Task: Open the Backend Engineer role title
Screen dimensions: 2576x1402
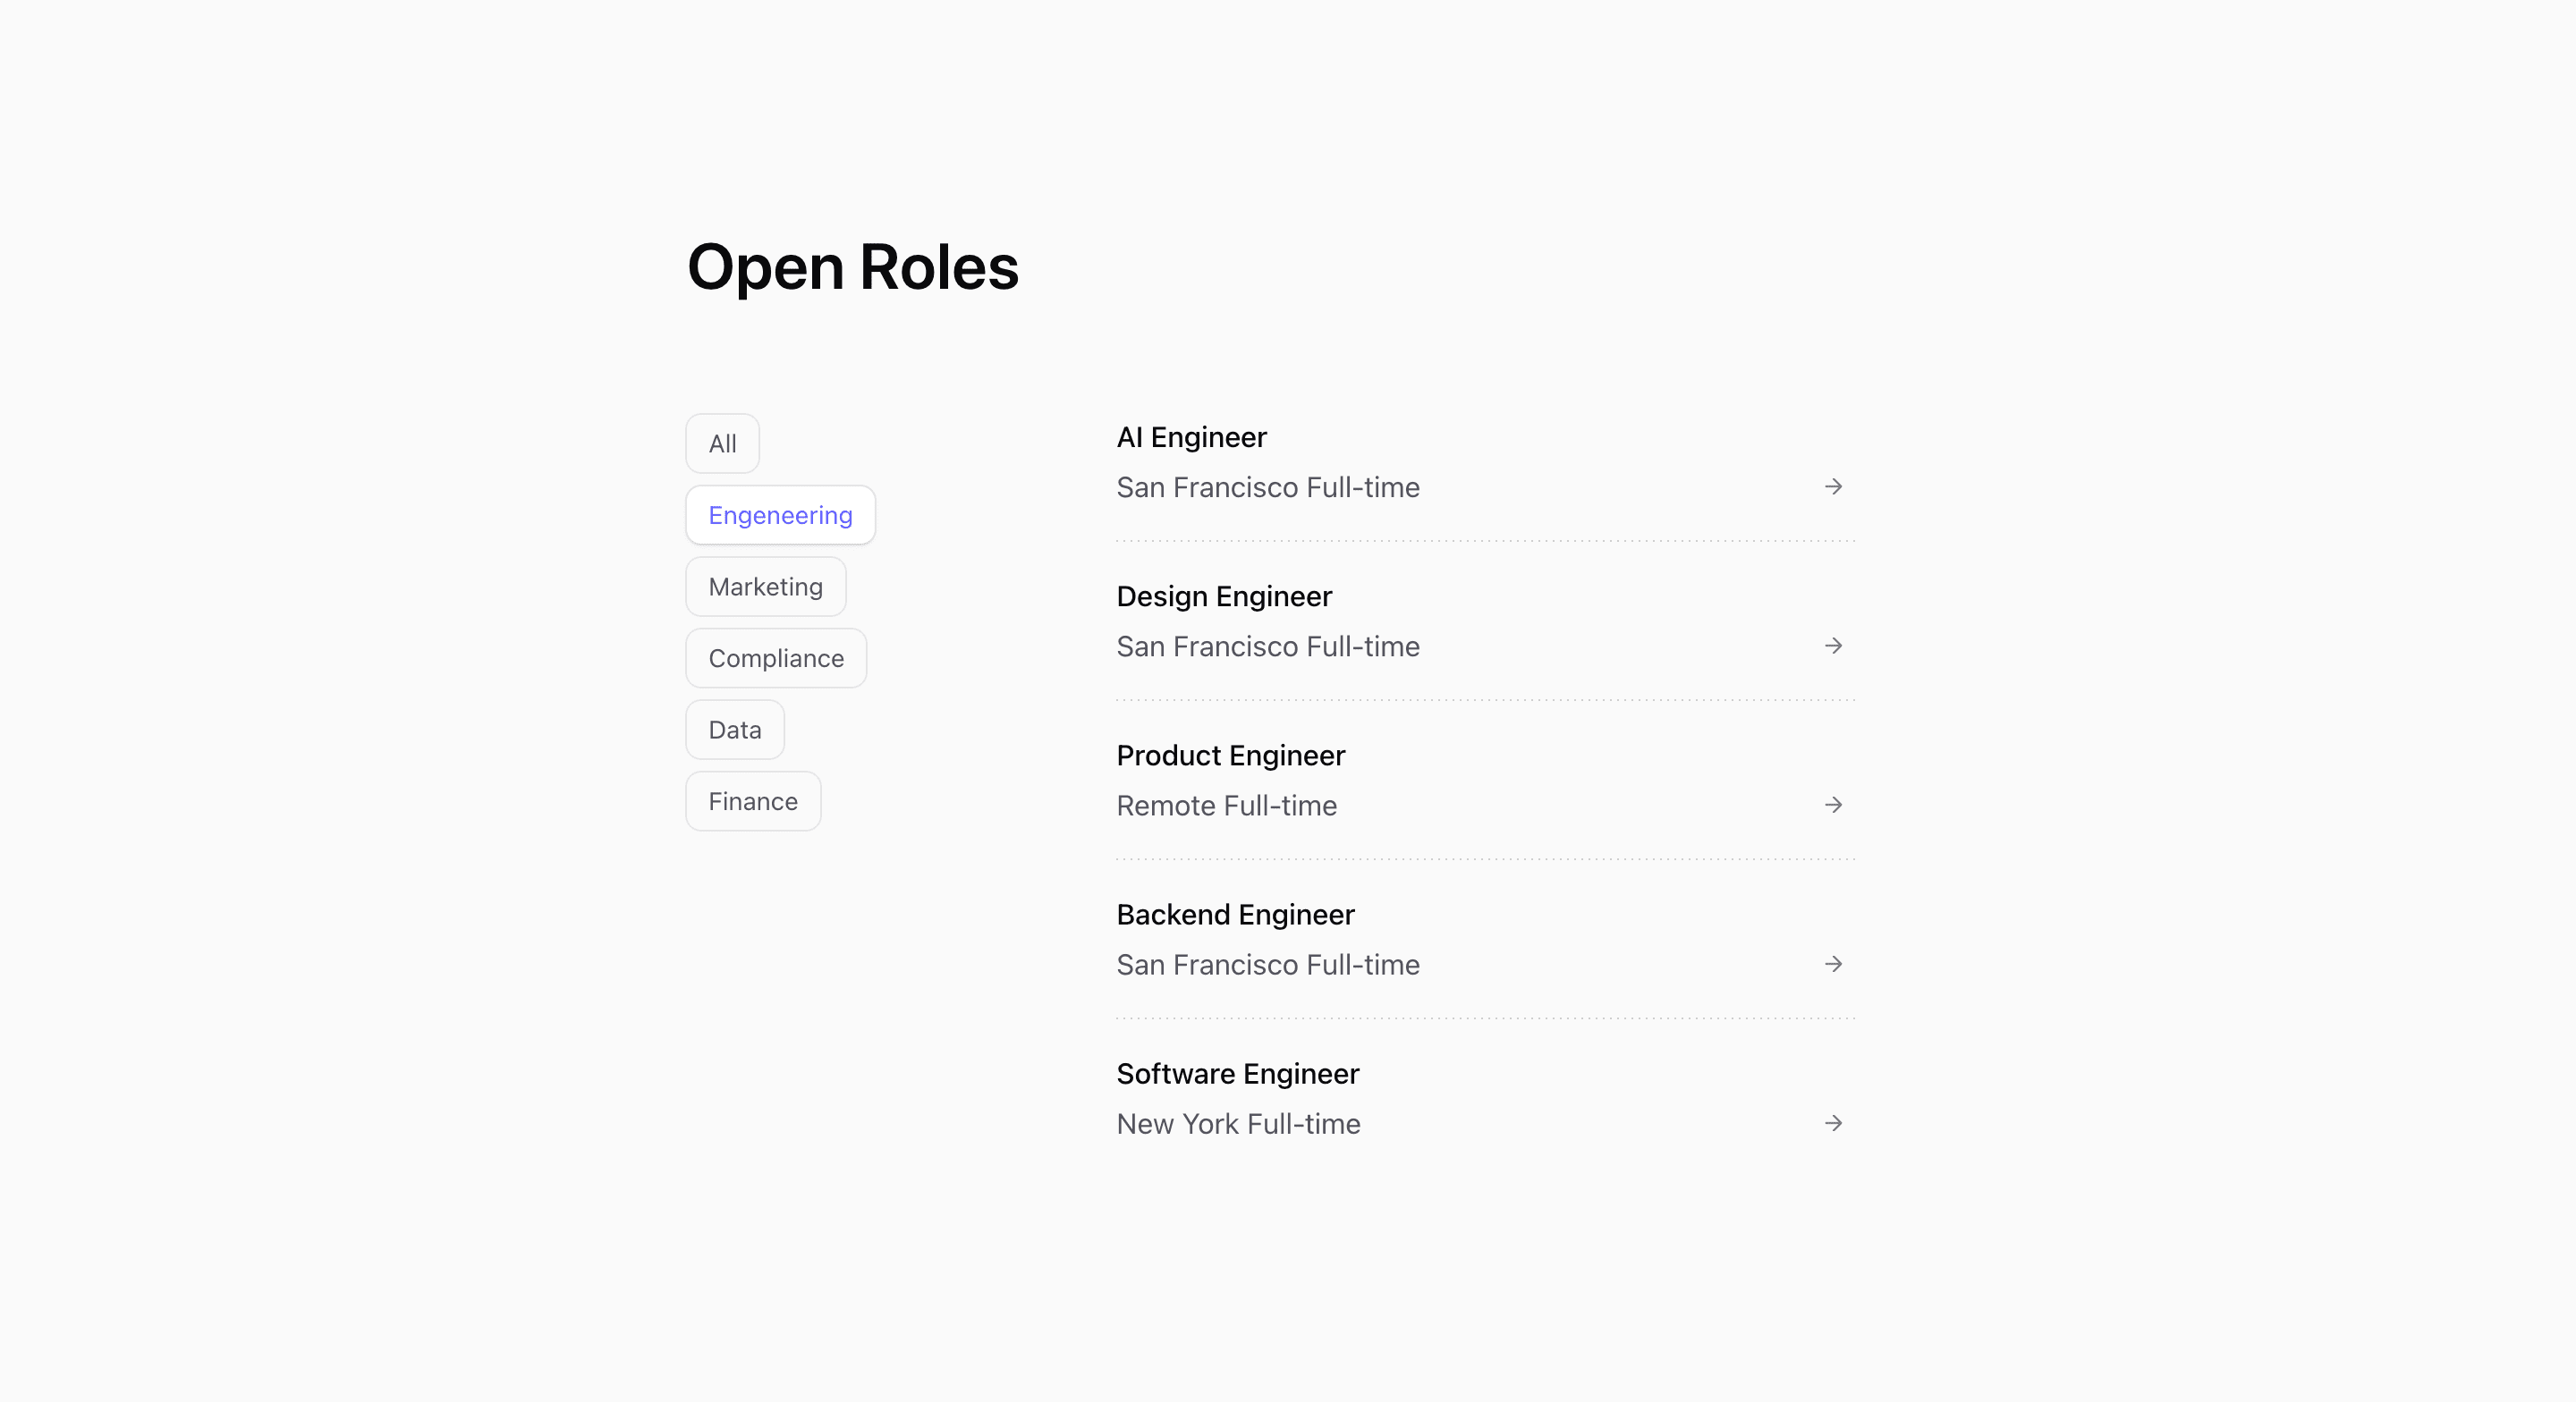Action: coord(1235,914)
